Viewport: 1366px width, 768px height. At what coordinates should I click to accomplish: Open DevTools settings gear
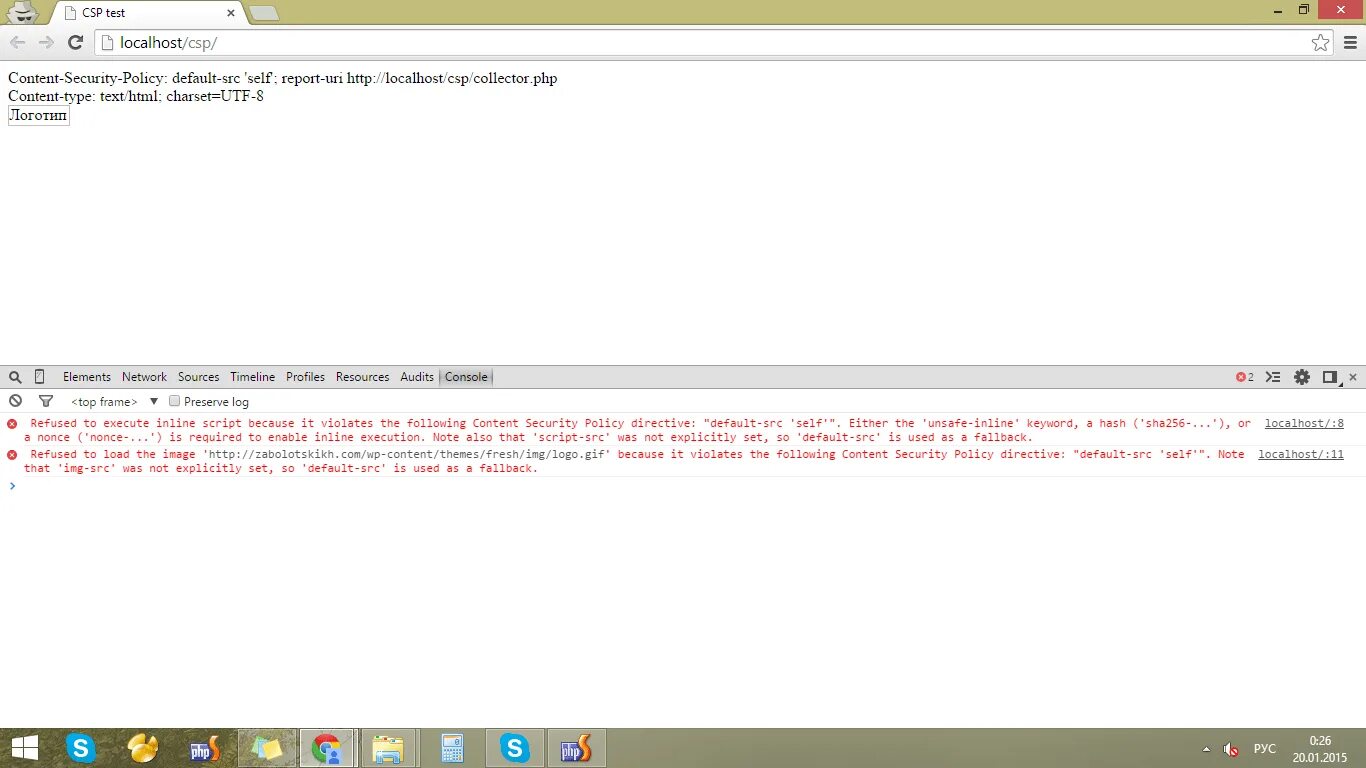pyautogui.click(x=1302, y=377)
